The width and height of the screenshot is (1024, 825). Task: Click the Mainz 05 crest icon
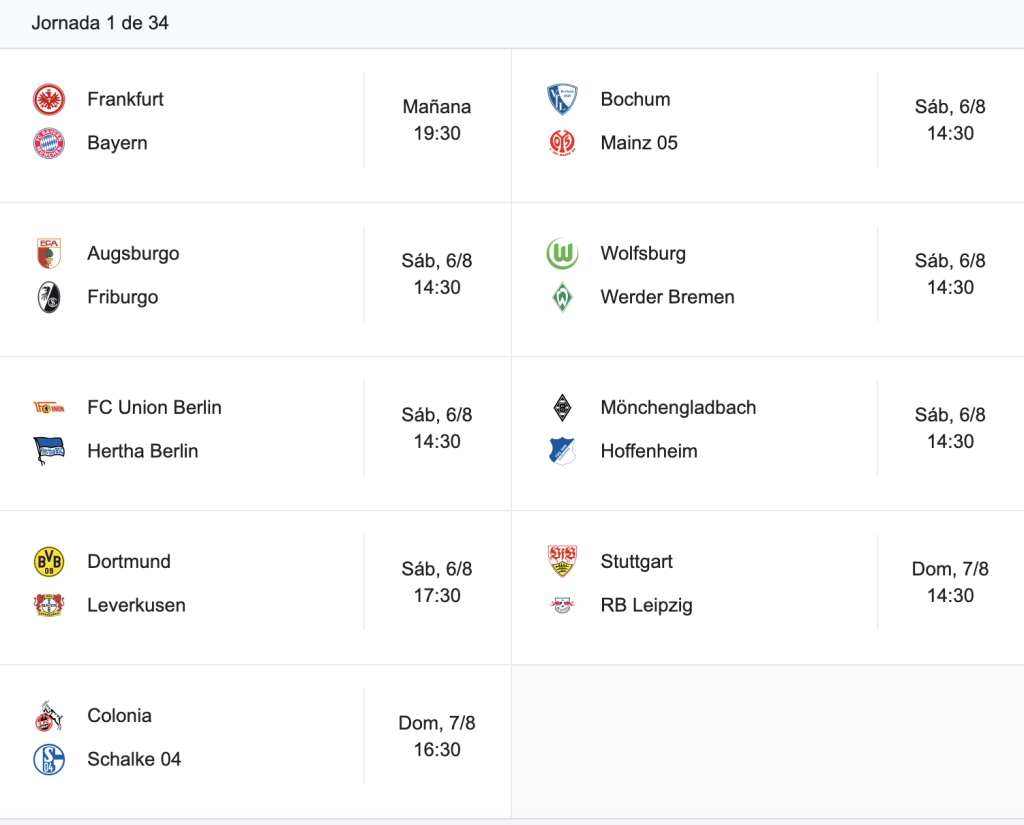(562, 143)
